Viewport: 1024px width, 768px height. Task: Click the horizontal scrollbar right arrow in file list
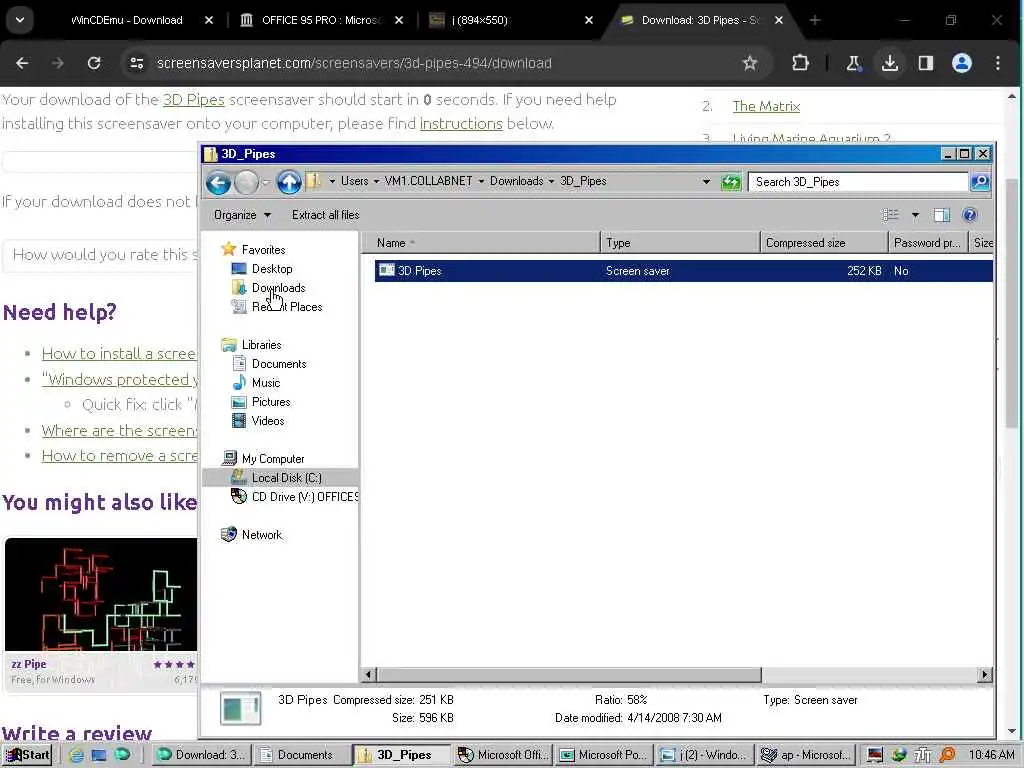click(x=984, y=674)
